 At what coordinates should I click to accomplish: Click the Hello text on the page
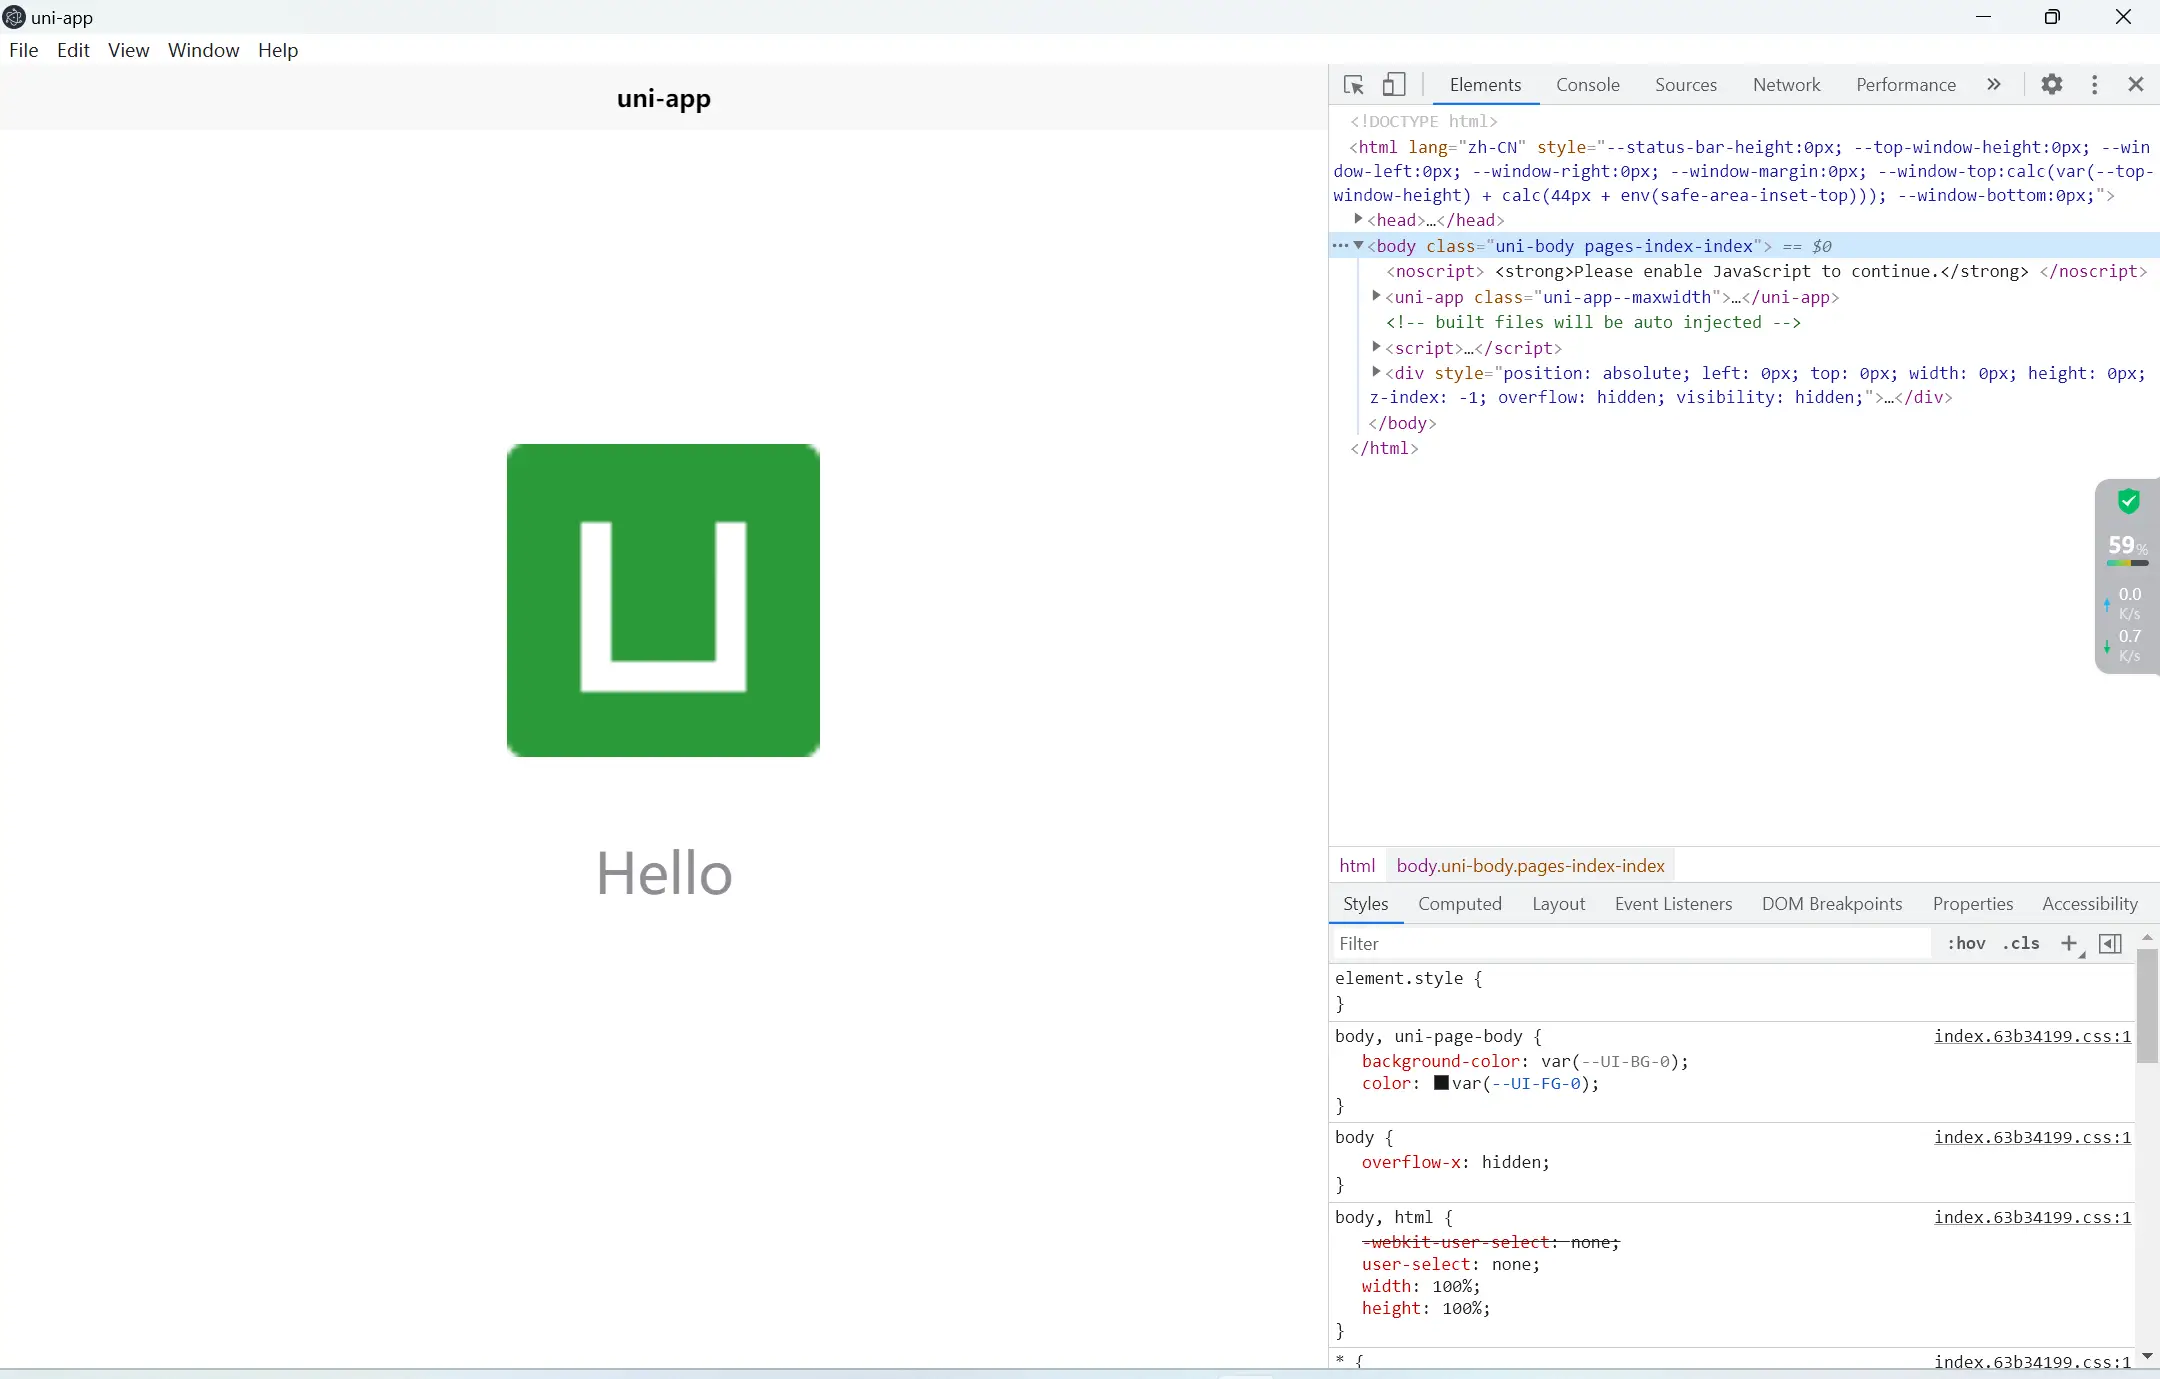click(x=664, y=873)
